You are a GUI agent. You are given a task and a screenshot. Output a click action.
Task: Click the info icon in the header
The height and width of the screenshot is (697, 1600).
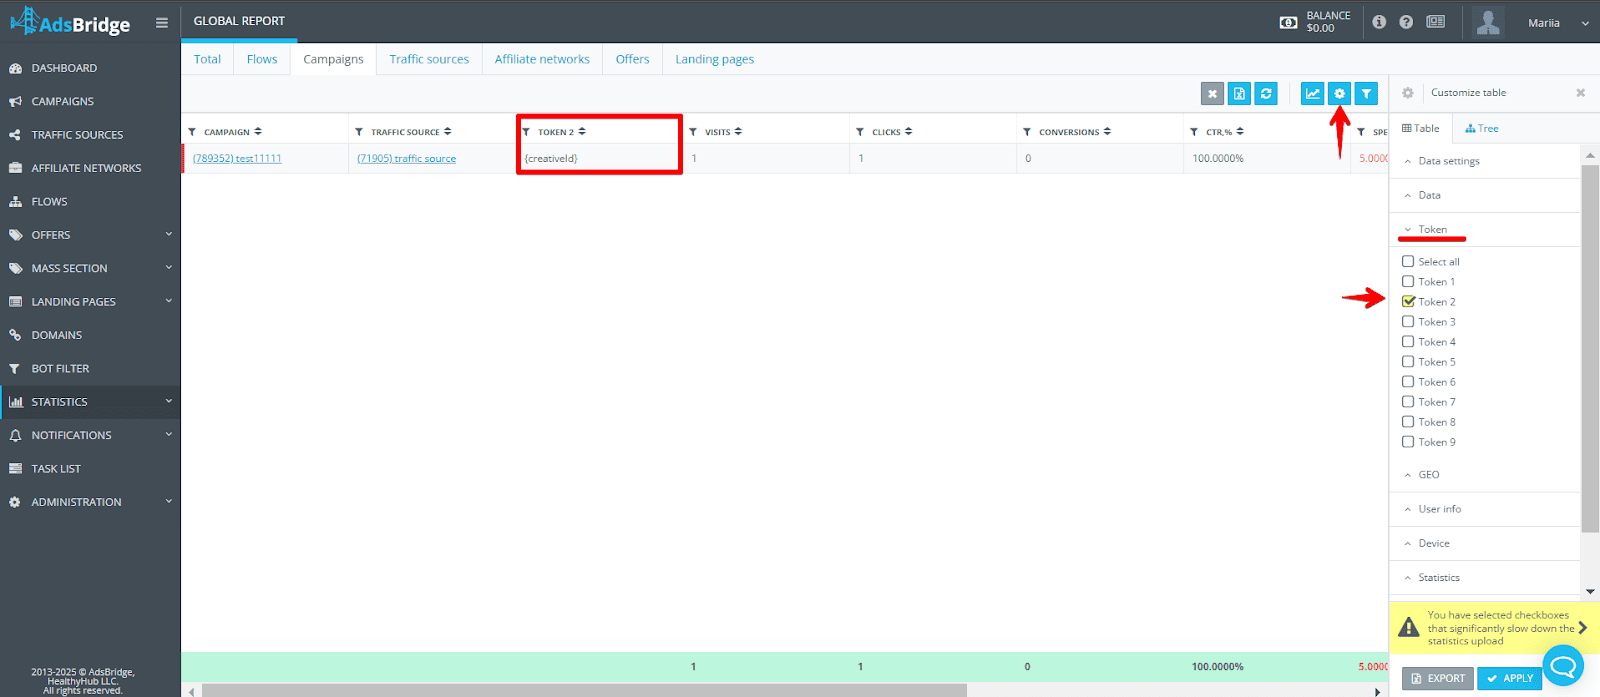(x=1379, y=22)
